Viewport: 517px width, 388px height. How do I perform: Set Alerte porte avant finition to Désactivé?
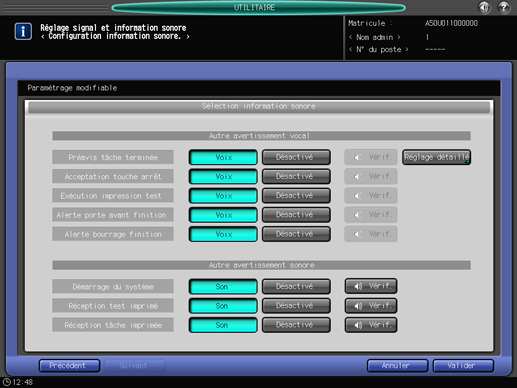click(x=296, y=215)
